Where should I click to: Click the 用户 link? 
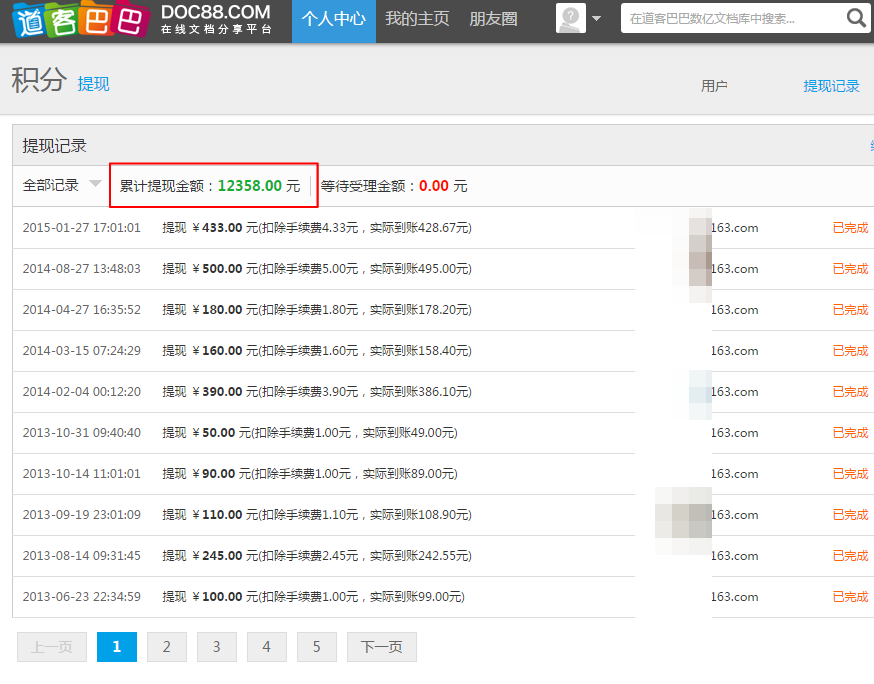point(714,86)
